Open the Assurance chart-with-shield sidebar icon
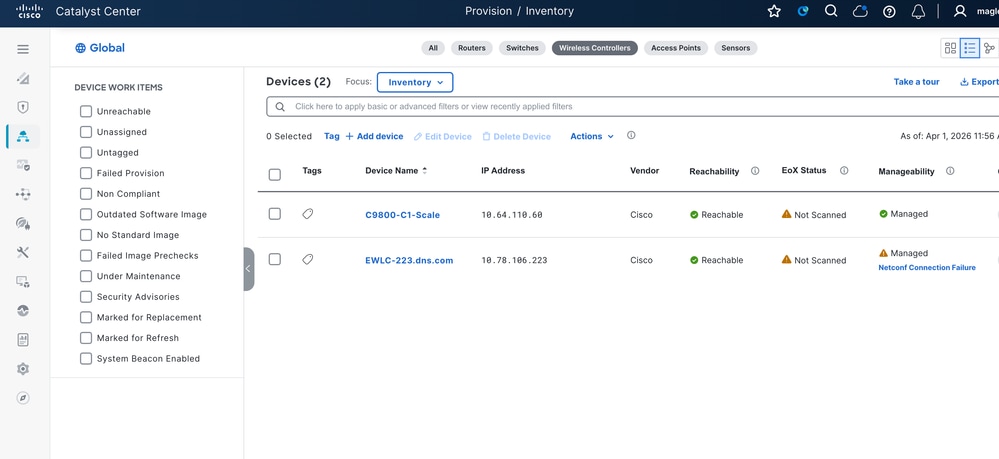This screenshot has height=459, width=999. pyautogui.click(x=23, y=166)
